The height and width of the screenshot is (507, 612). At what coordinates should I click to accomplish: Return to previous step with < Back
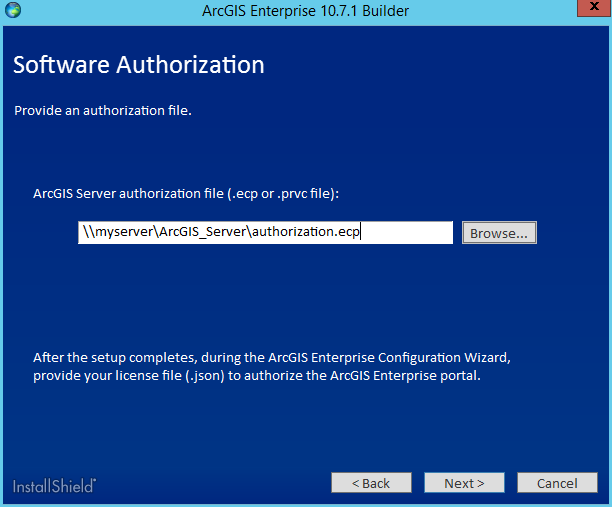tap(370, 483)
